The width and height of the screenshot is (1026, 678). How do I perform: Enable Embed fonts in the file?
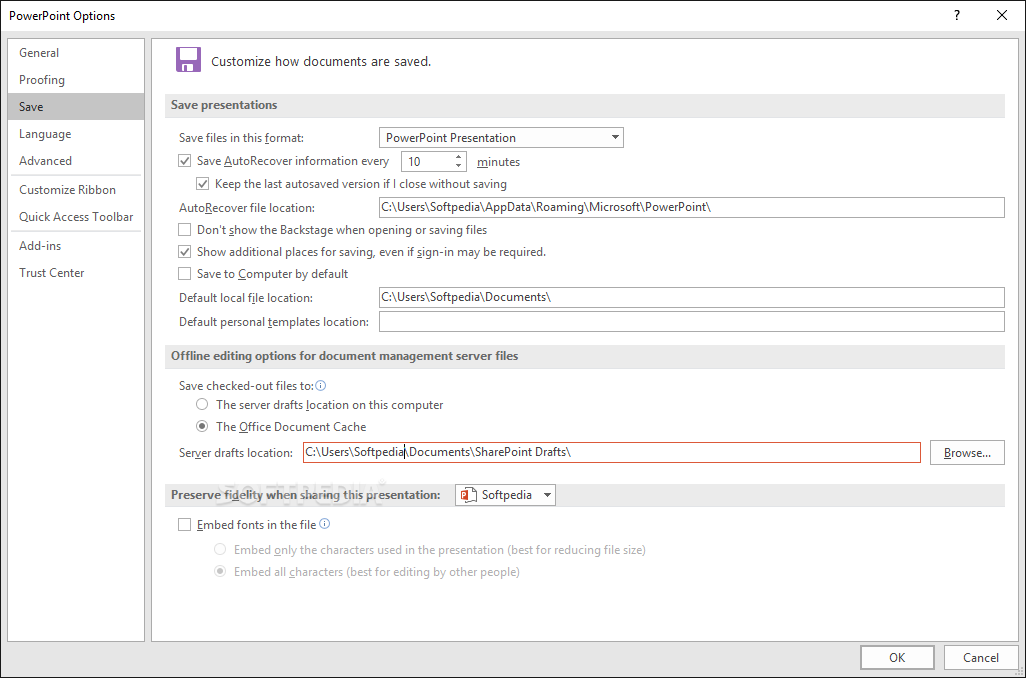click(185, 524)
